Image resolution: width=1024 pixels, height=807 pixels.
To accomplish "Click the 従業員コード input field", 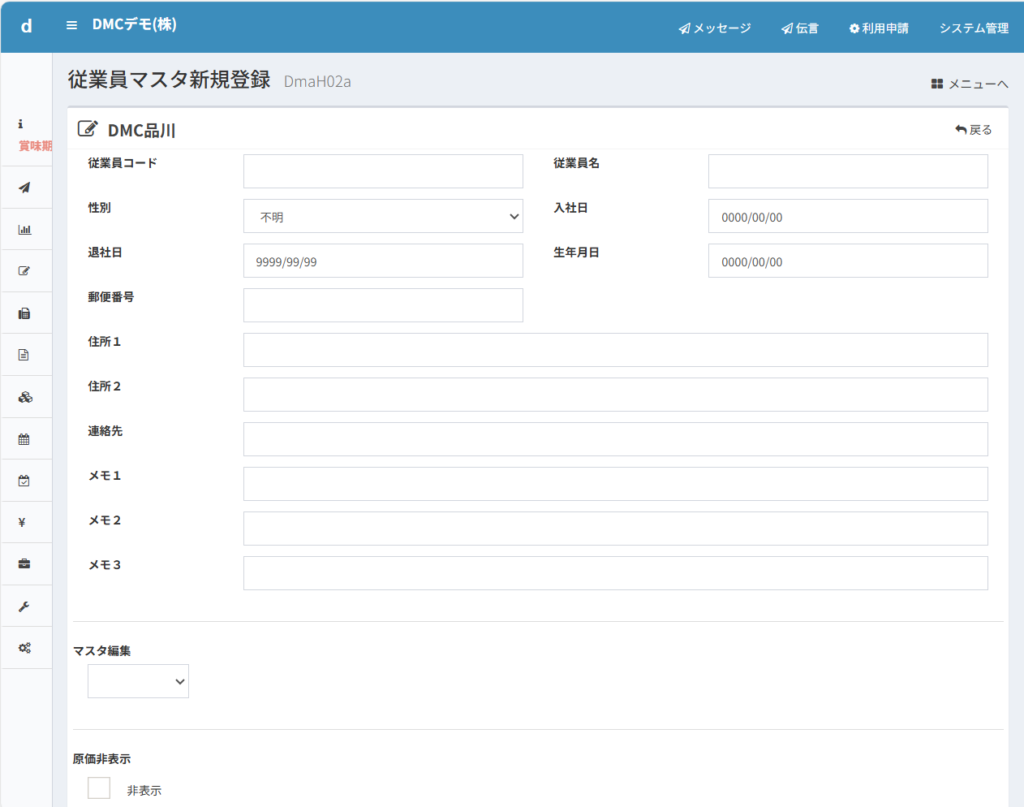I will coord(383,171).
